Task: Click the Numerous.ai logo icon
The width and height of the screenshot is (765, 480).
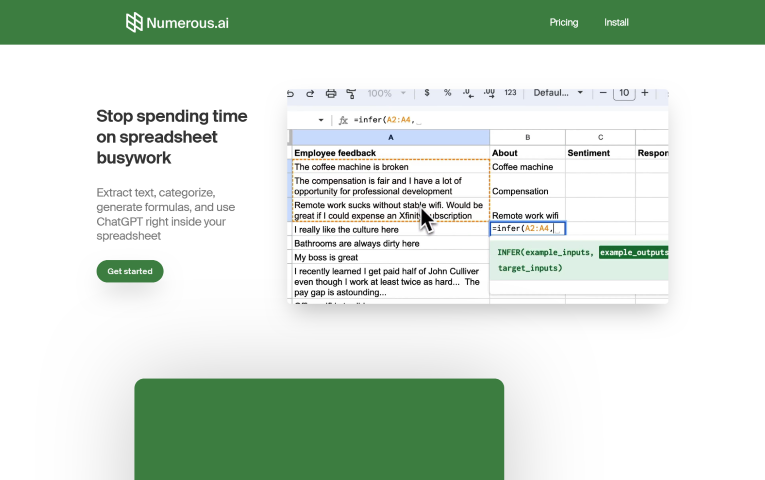Action: click(134, 22)
